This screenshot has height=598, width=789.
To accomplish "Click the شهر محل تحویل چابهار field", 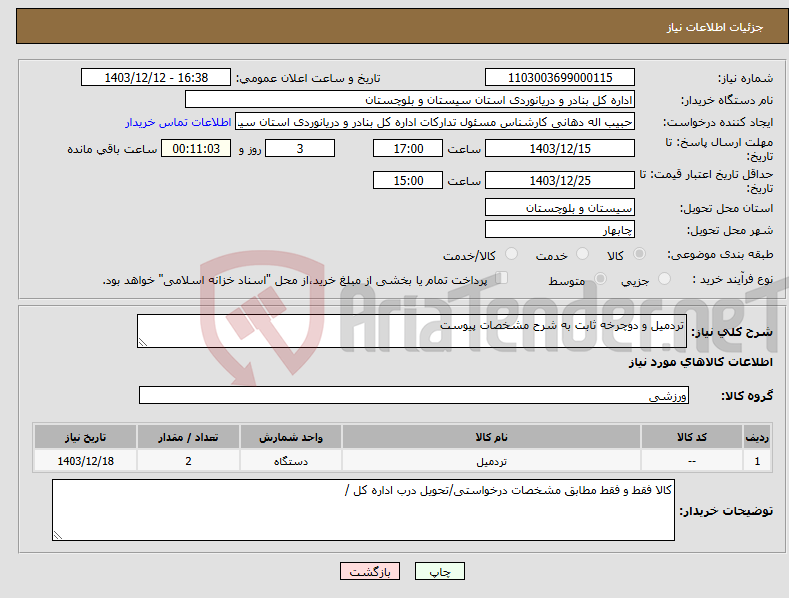I will pos(560,230).
